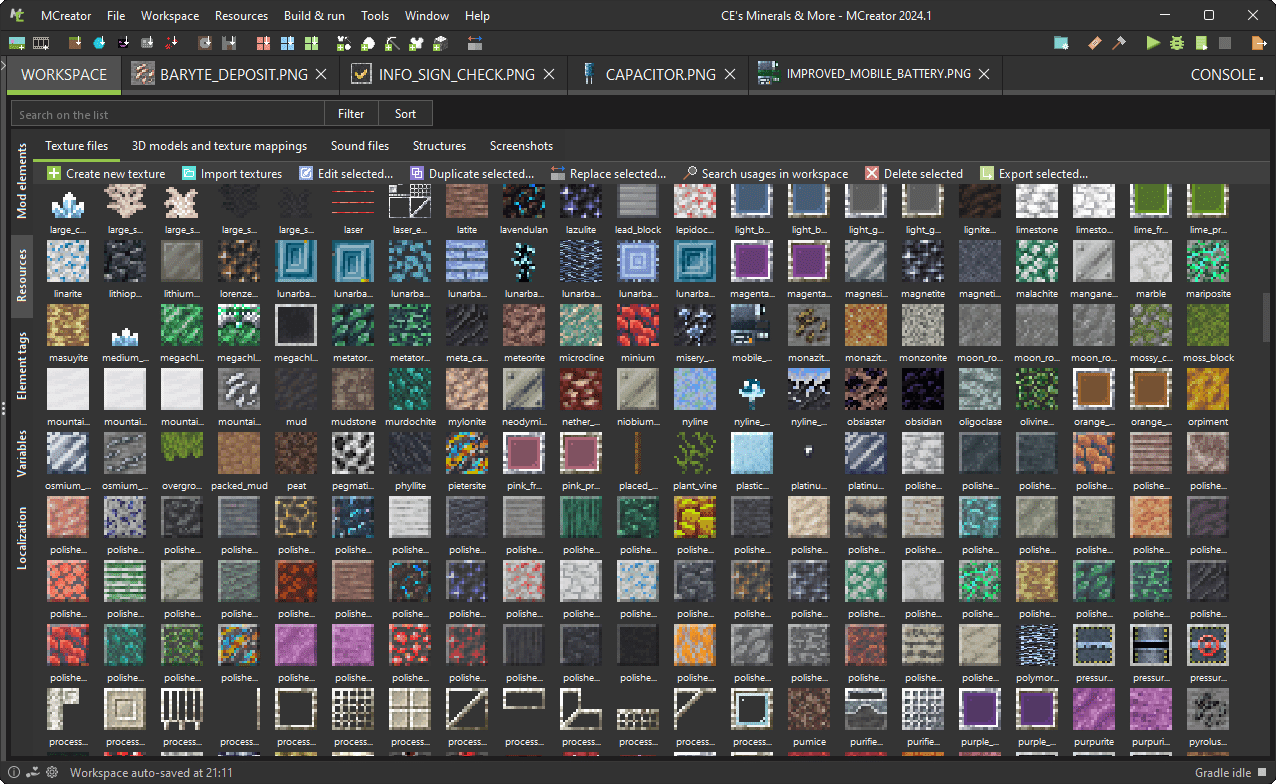Open the File menu

(x=116, y=16)
